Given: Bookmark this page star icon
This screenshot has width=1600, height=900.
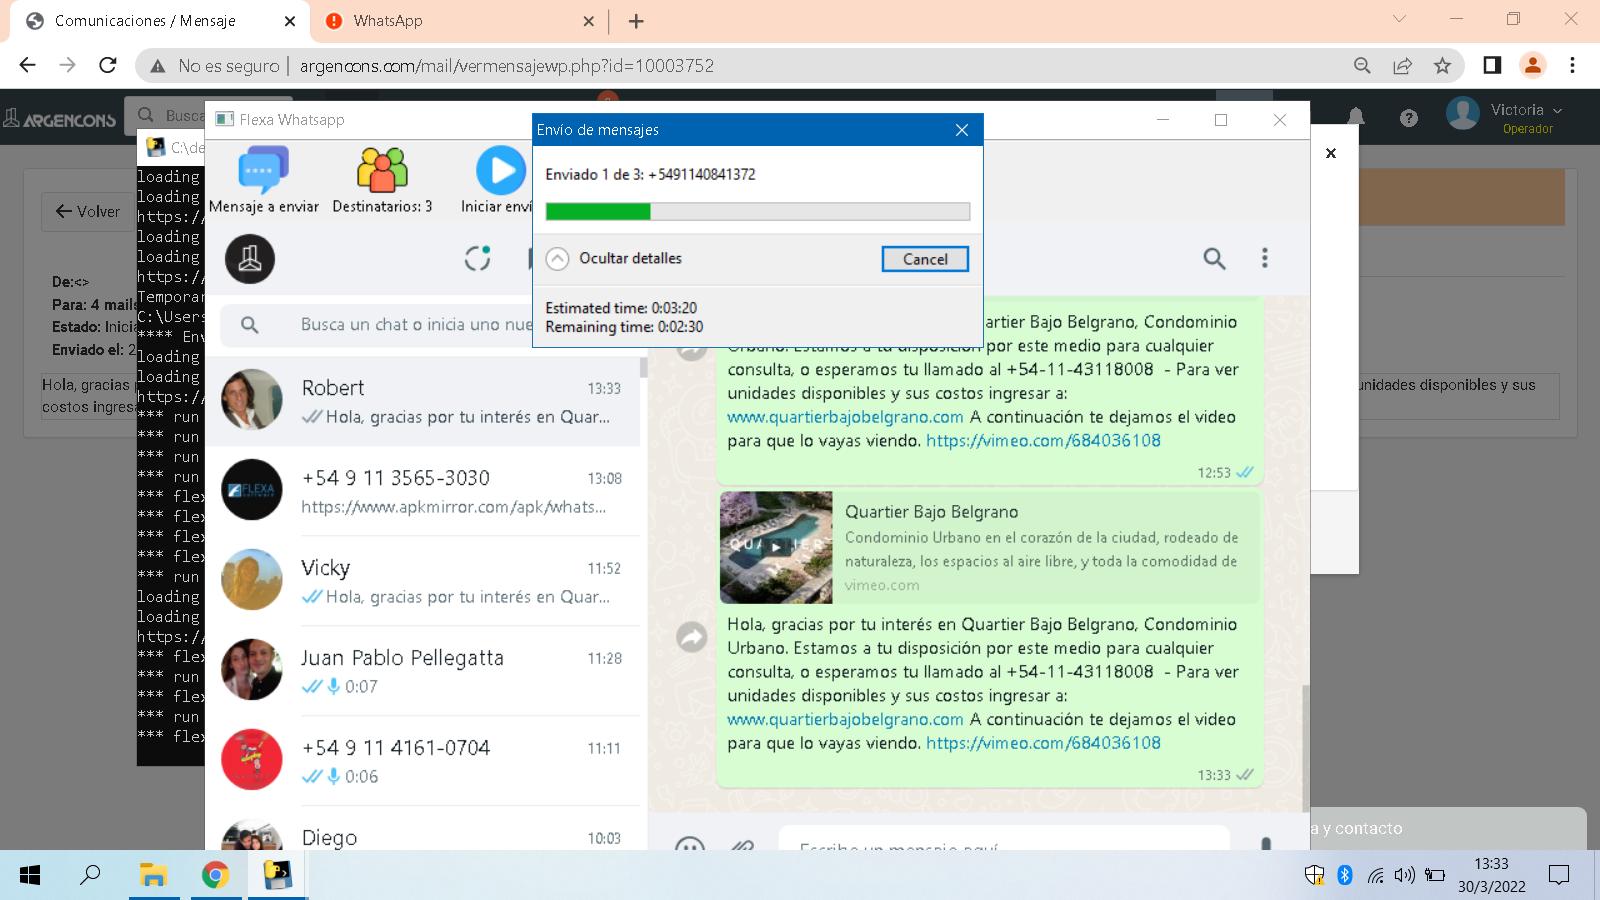Looking at the screenshot, I should (1442, 66).
